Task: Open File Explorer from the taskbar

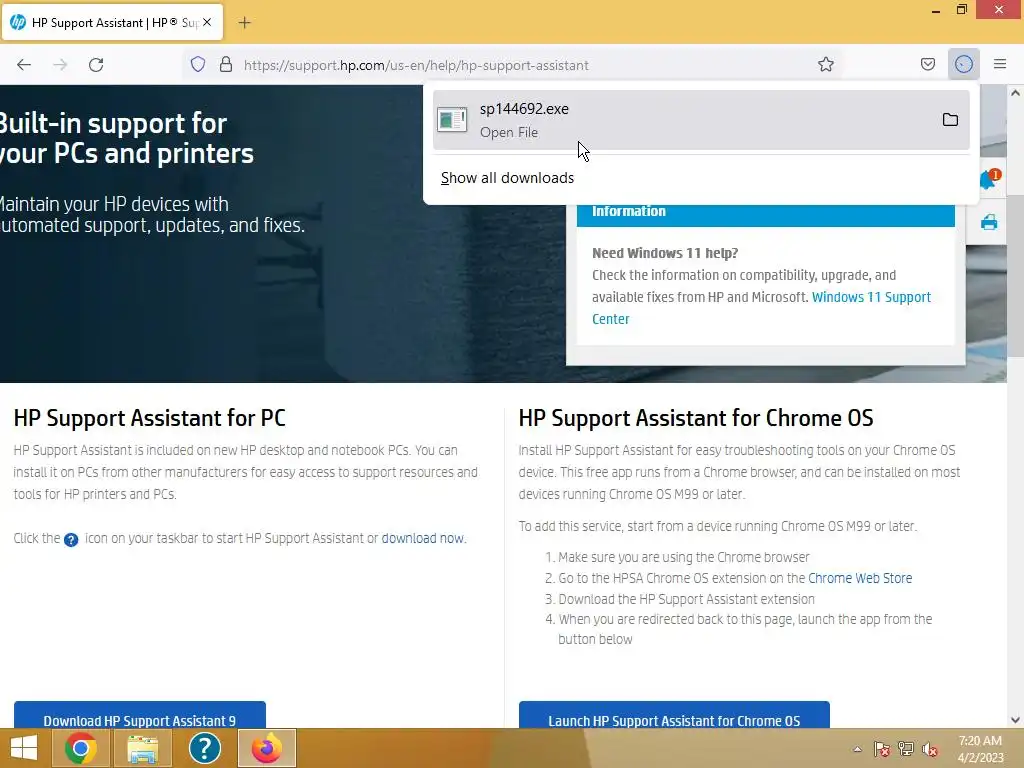Action: point(143,748)
